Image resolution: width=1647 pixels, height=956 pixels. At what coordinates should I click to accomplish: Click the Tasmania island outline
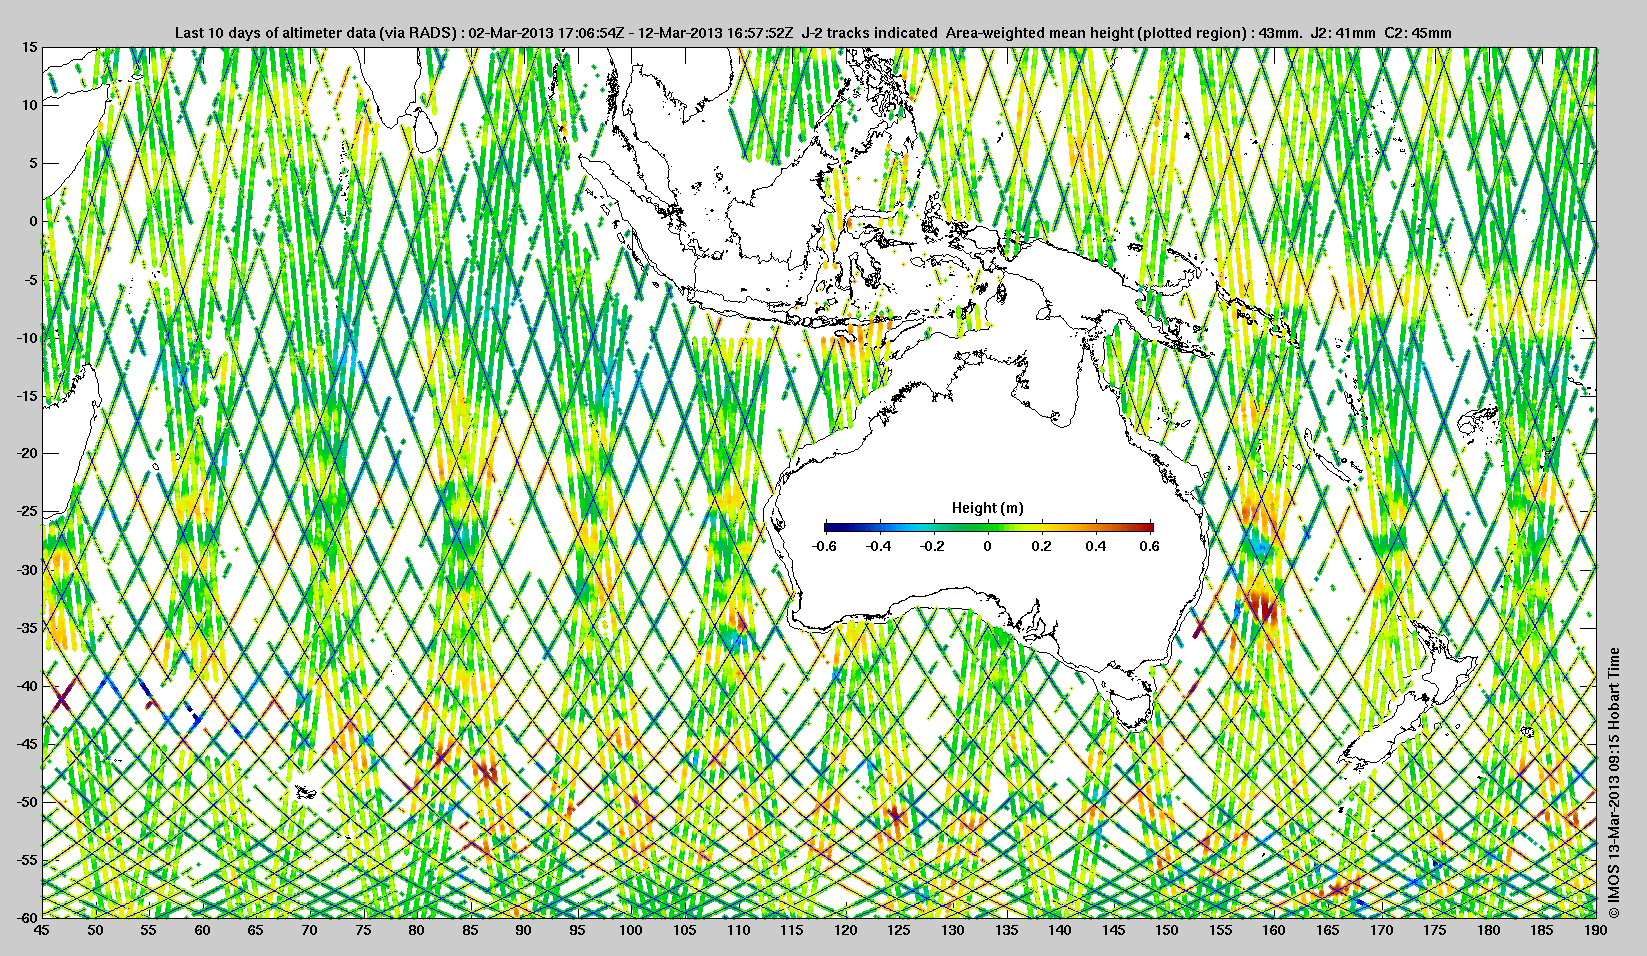pyautogui.click(x=1130, y=707)
